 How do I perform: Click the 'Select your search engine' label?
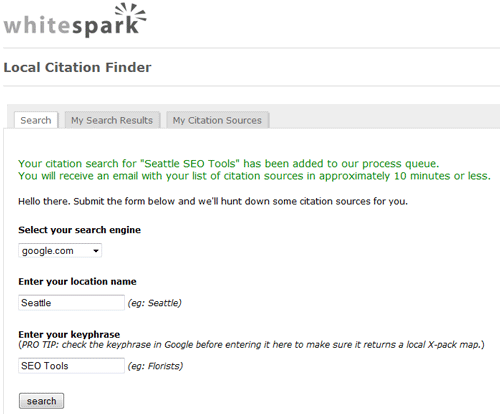click(79, 230)
